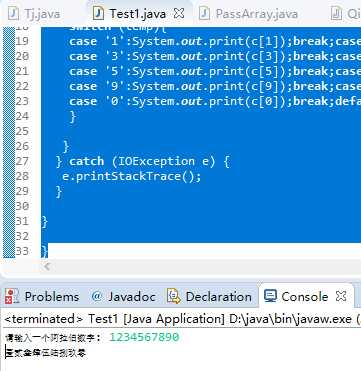Click line number 33 in the editor gutter
The width and height of the screenshot is (361, 371).
coord(22,251)
